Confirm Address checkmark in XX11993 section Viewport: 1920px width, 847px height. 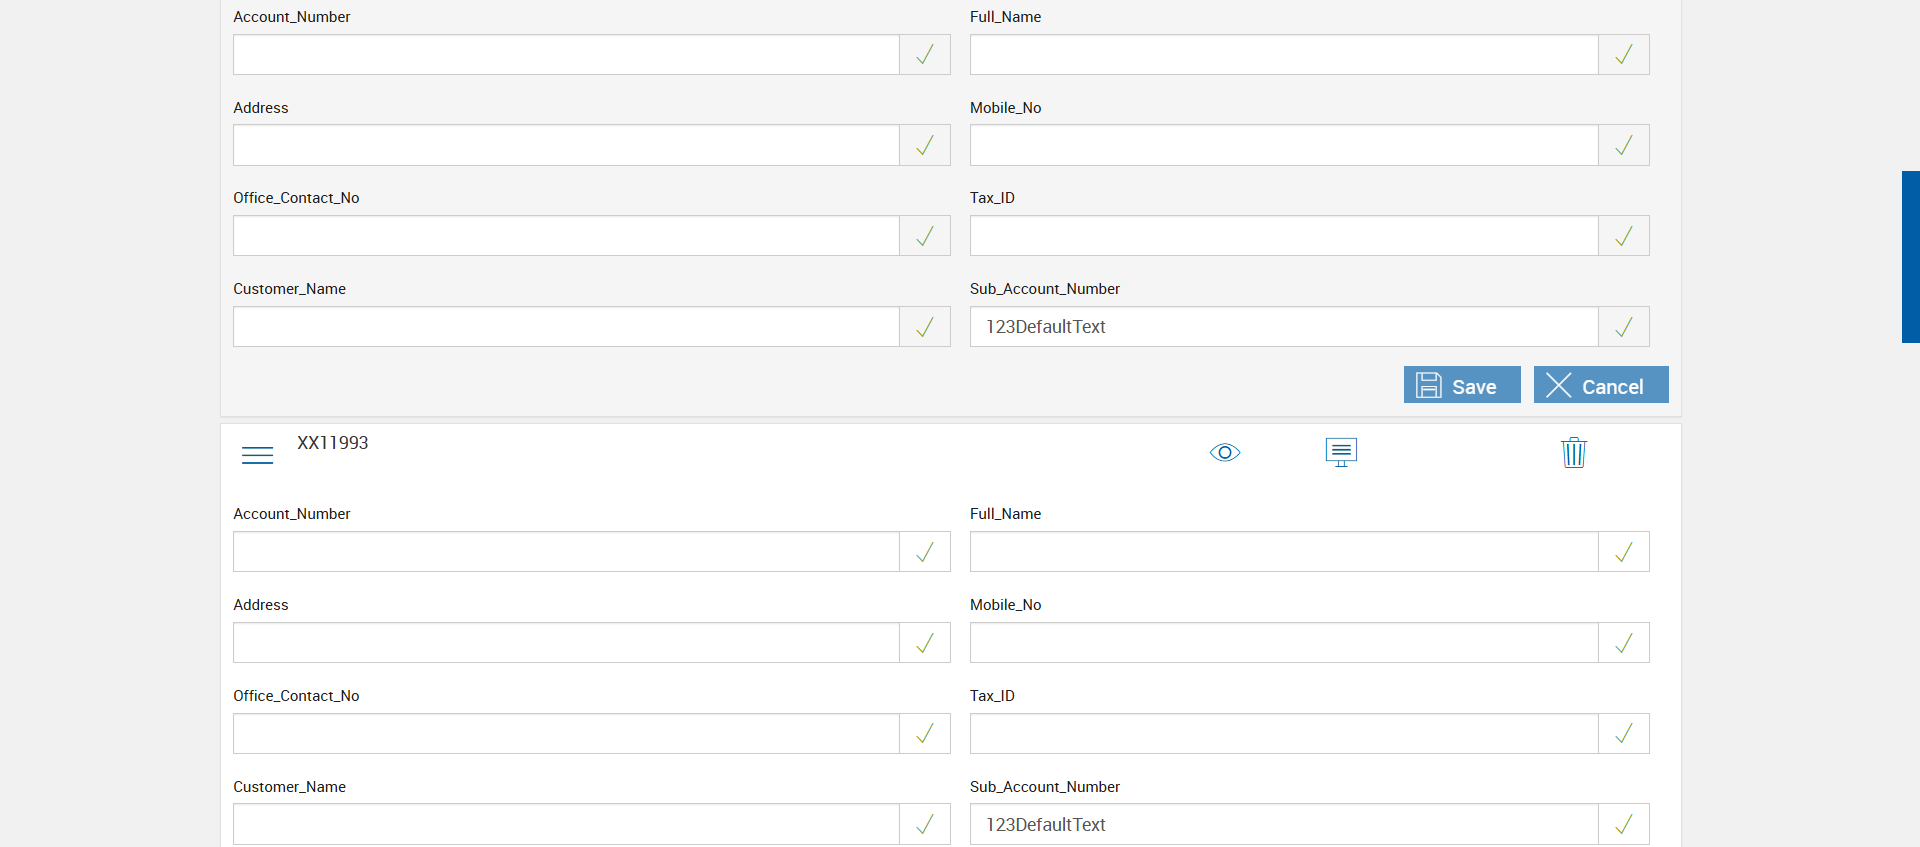point(925,643)
